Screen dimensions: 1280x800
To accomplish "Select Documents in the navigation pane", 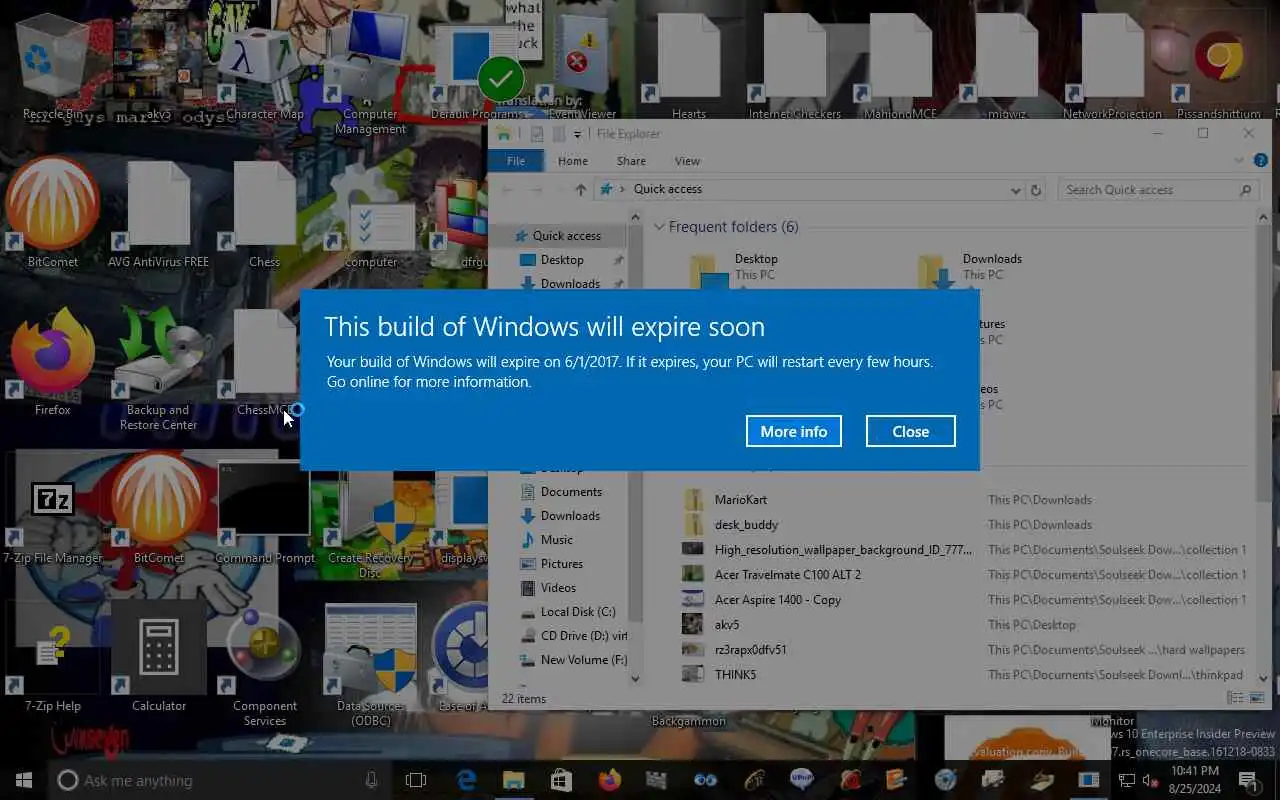I will [571, 492].
